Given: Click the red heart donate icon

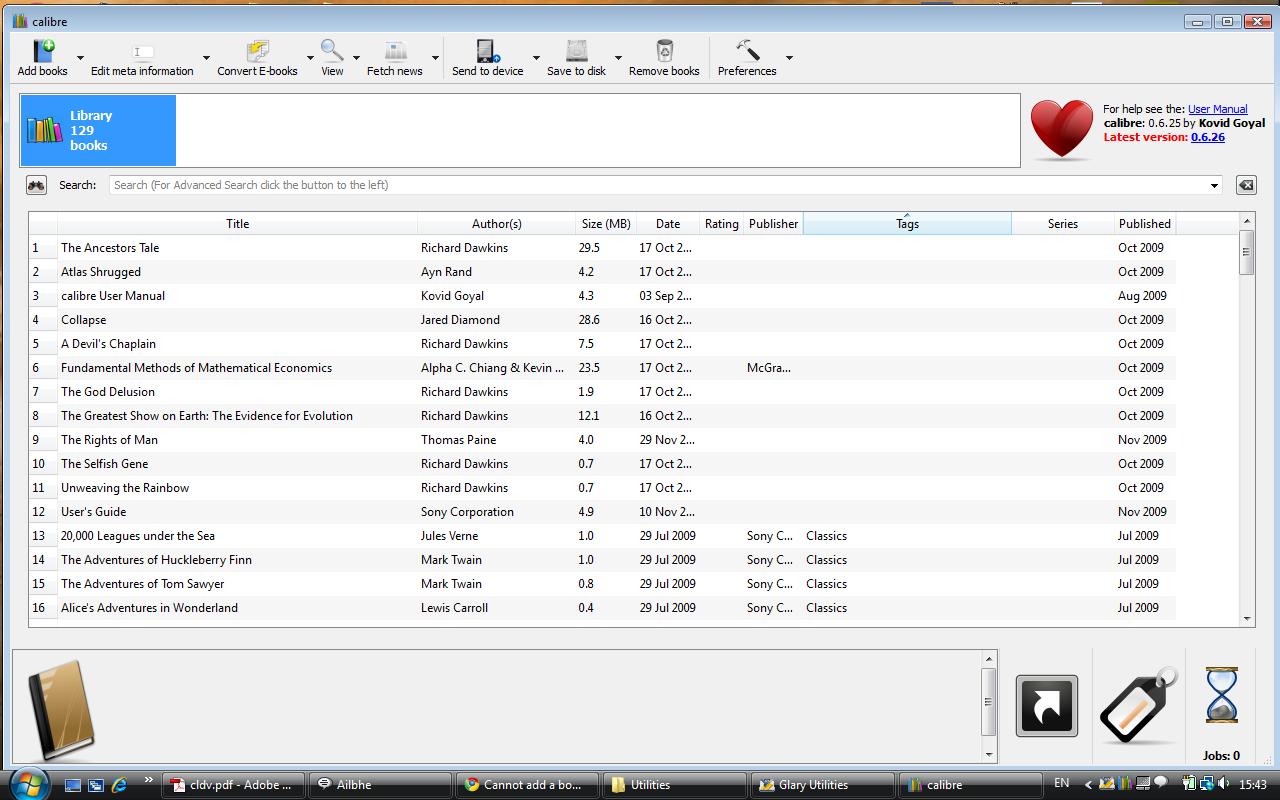Looking at the screenshot, I should (1061, 129).
